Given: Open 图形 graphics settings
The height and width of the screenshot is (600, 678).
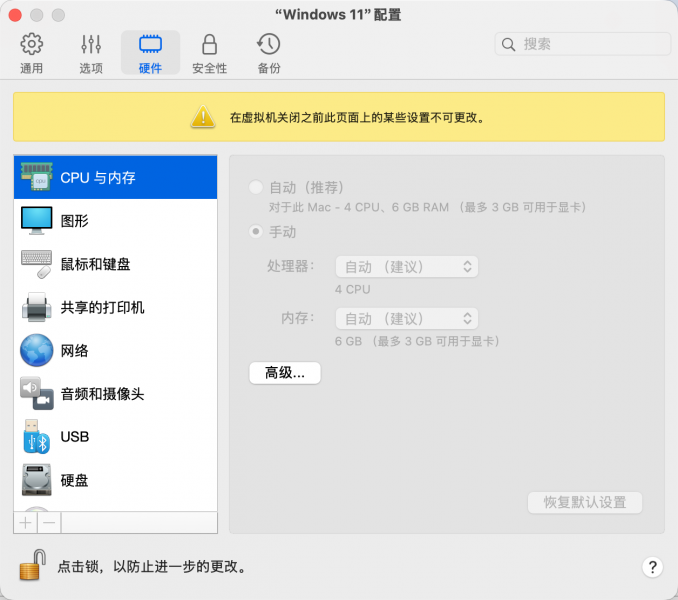Looking at the screenshot, I should (x=115, y=221).
